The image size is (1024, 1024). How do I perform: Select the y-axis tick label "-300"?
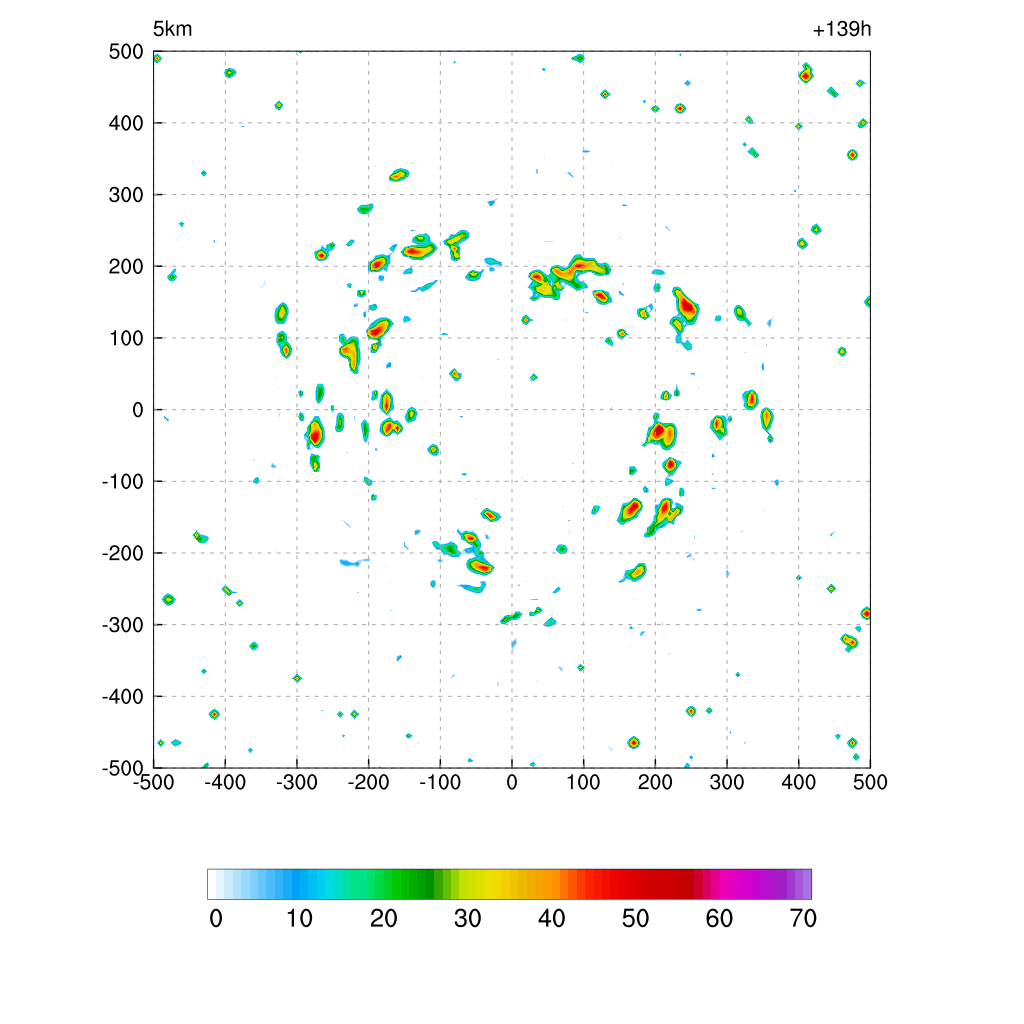123,625
